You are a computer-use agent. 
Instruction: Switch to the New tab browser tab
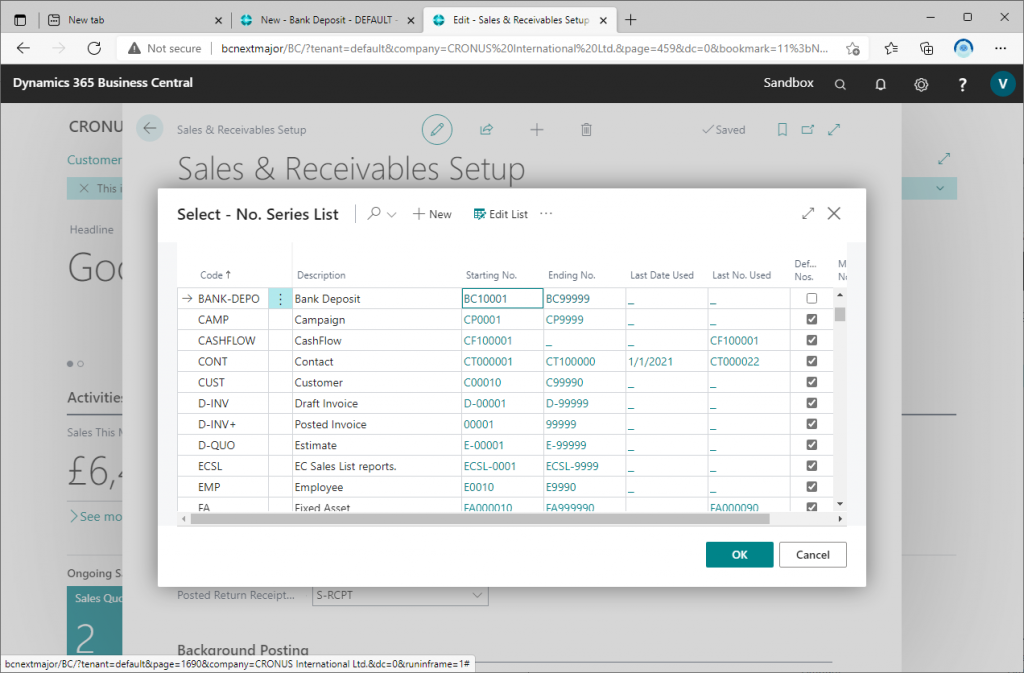[135, 20]
